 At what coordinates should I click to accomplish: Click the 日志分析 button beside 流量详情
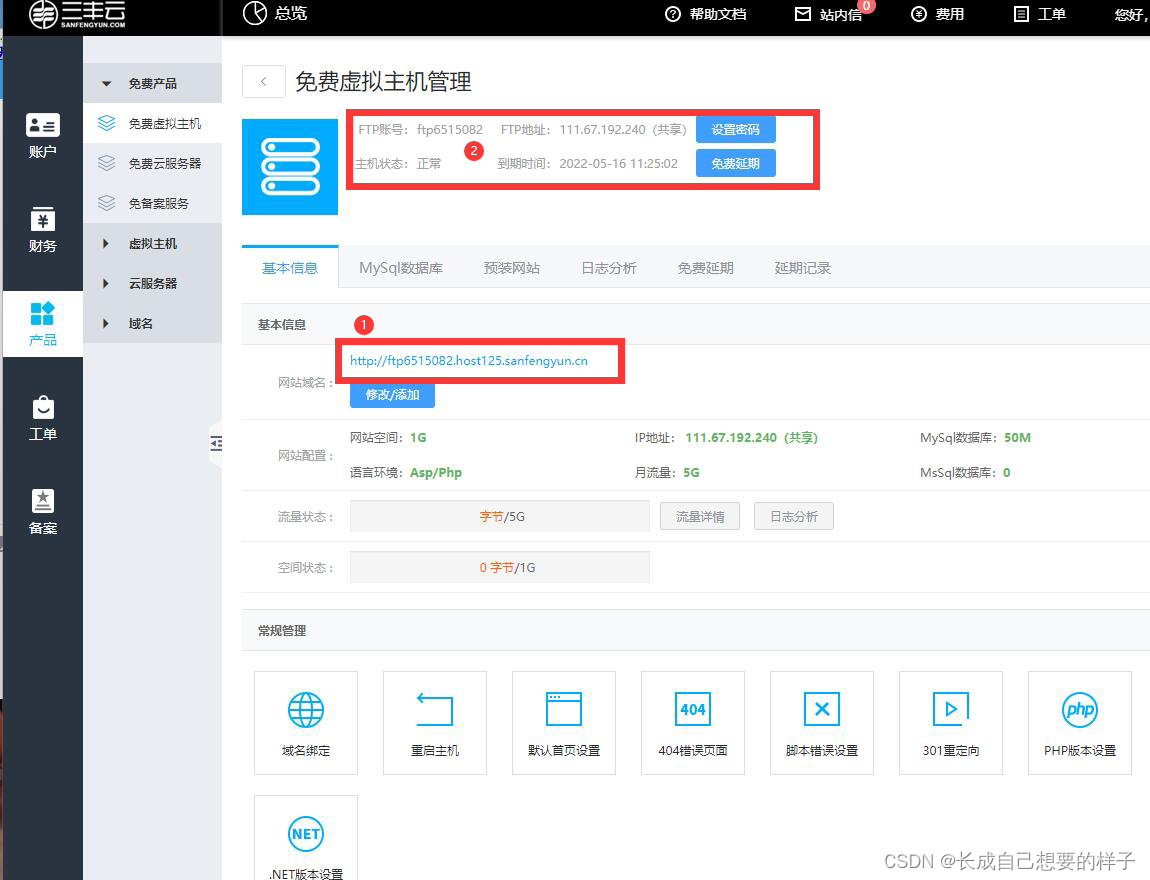(794, 516)
